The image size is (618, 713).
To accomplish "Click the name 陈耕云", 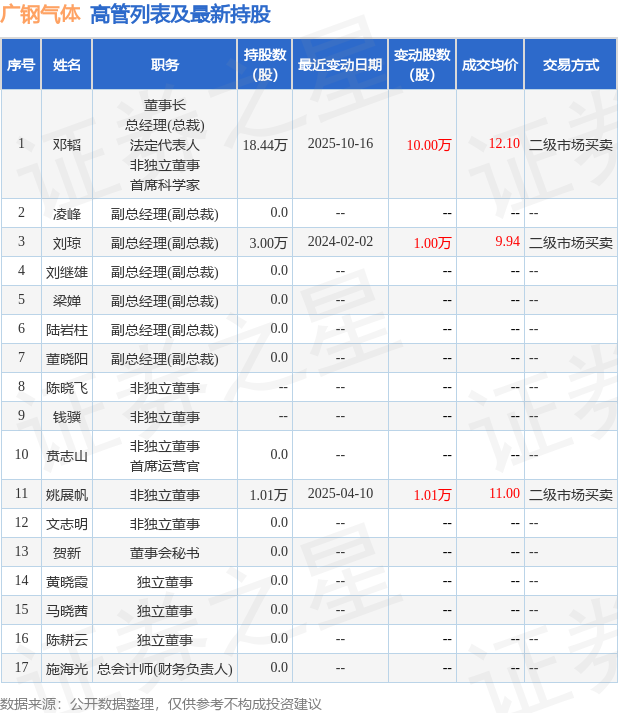I will 66,640.
